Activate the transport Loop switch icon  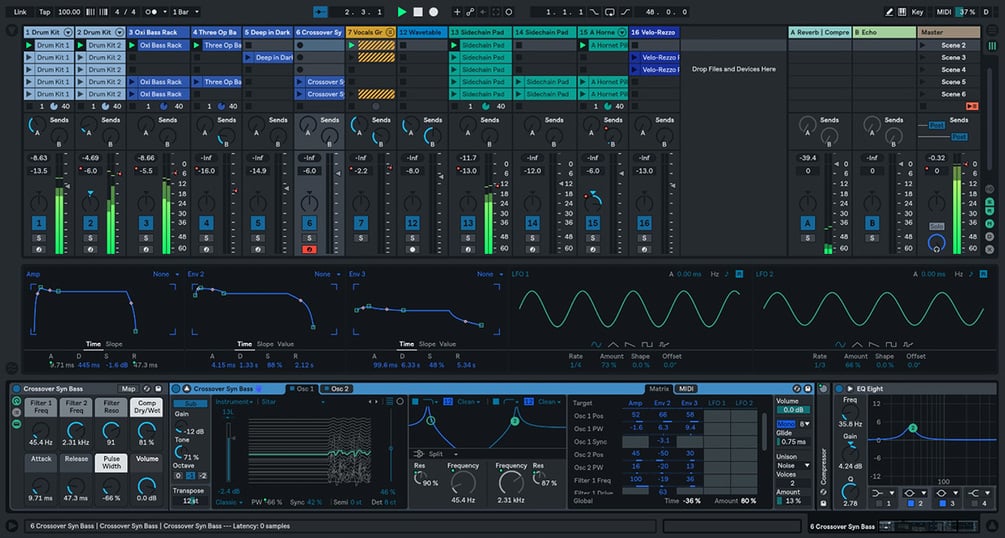[610, 12]
